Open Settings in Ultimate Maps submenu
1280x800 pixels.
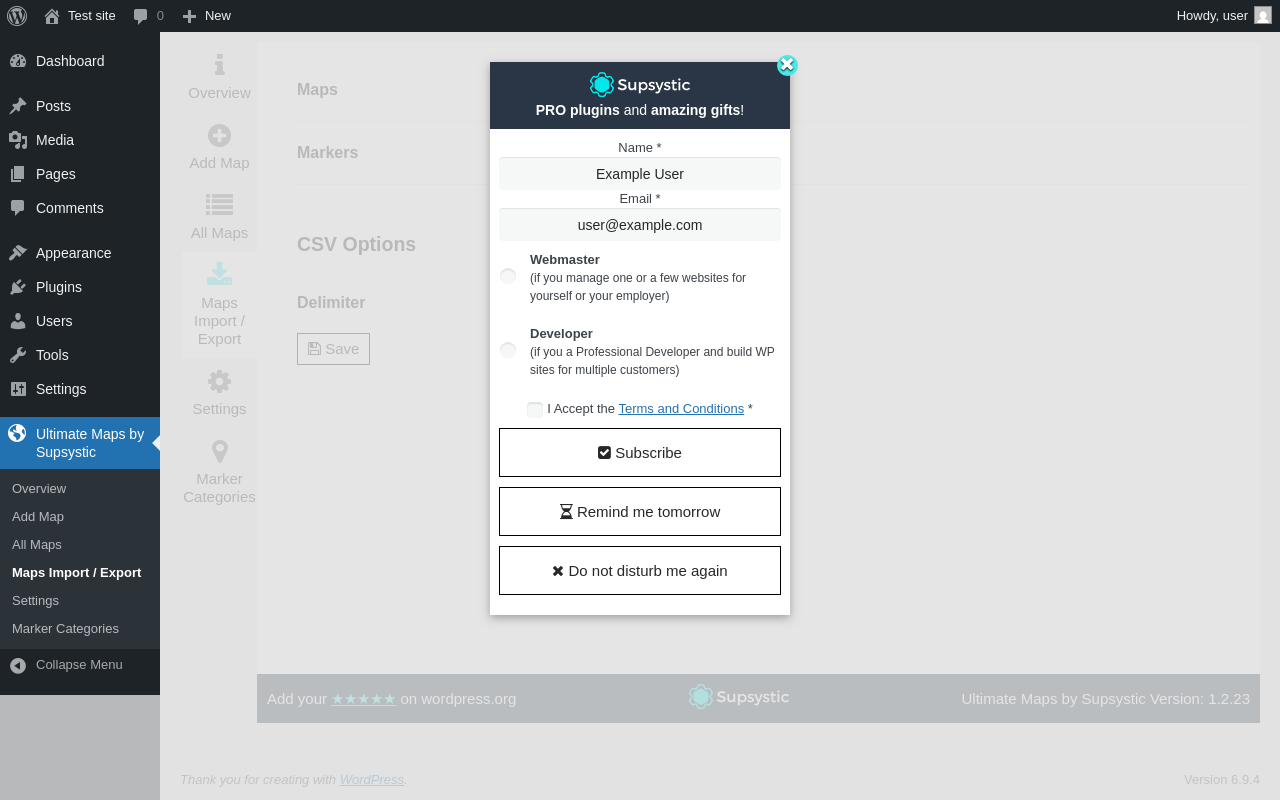pyautogui.click(x=35, y=601)
